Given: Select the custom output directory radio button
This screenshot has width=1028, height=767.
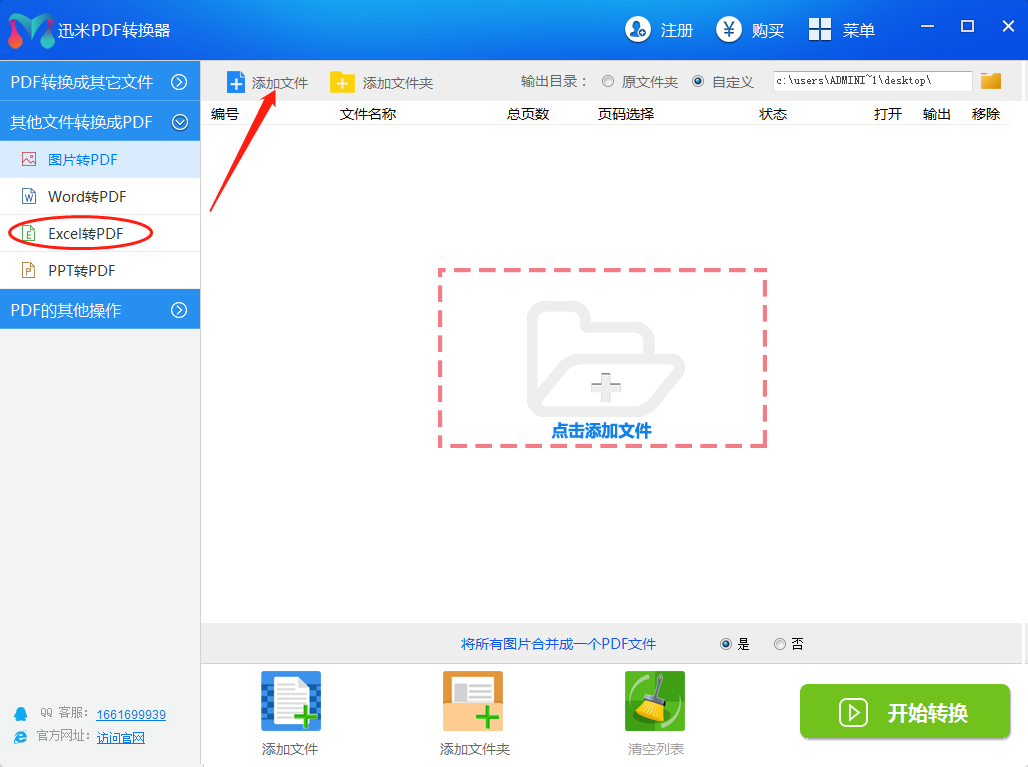Looking at the screenshot, I should click(698, 82).
